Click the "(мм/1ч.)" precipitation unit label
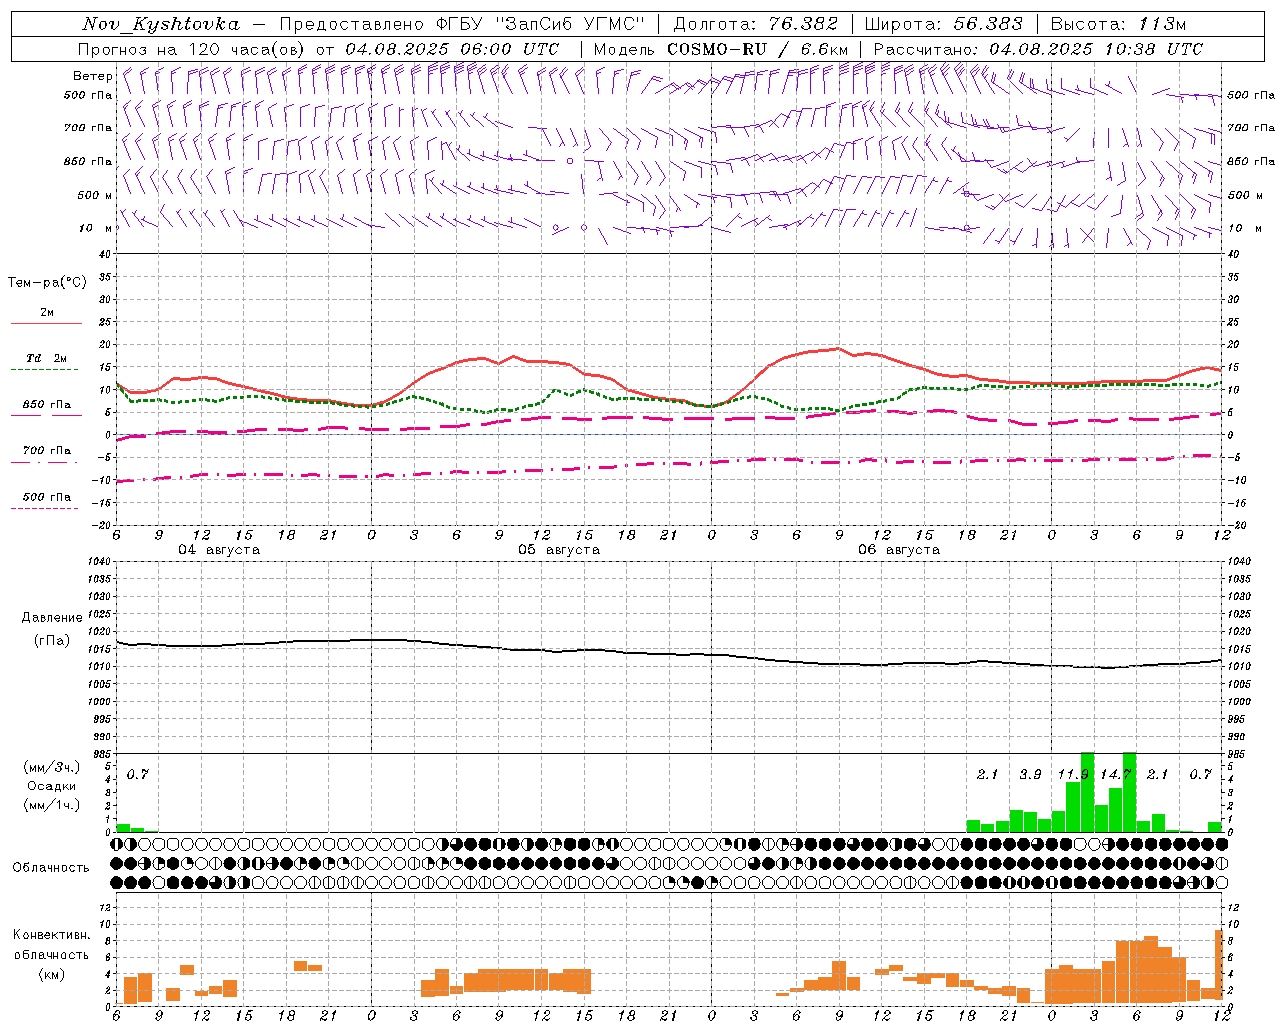1280x1024 pixels. coord(51,805)
